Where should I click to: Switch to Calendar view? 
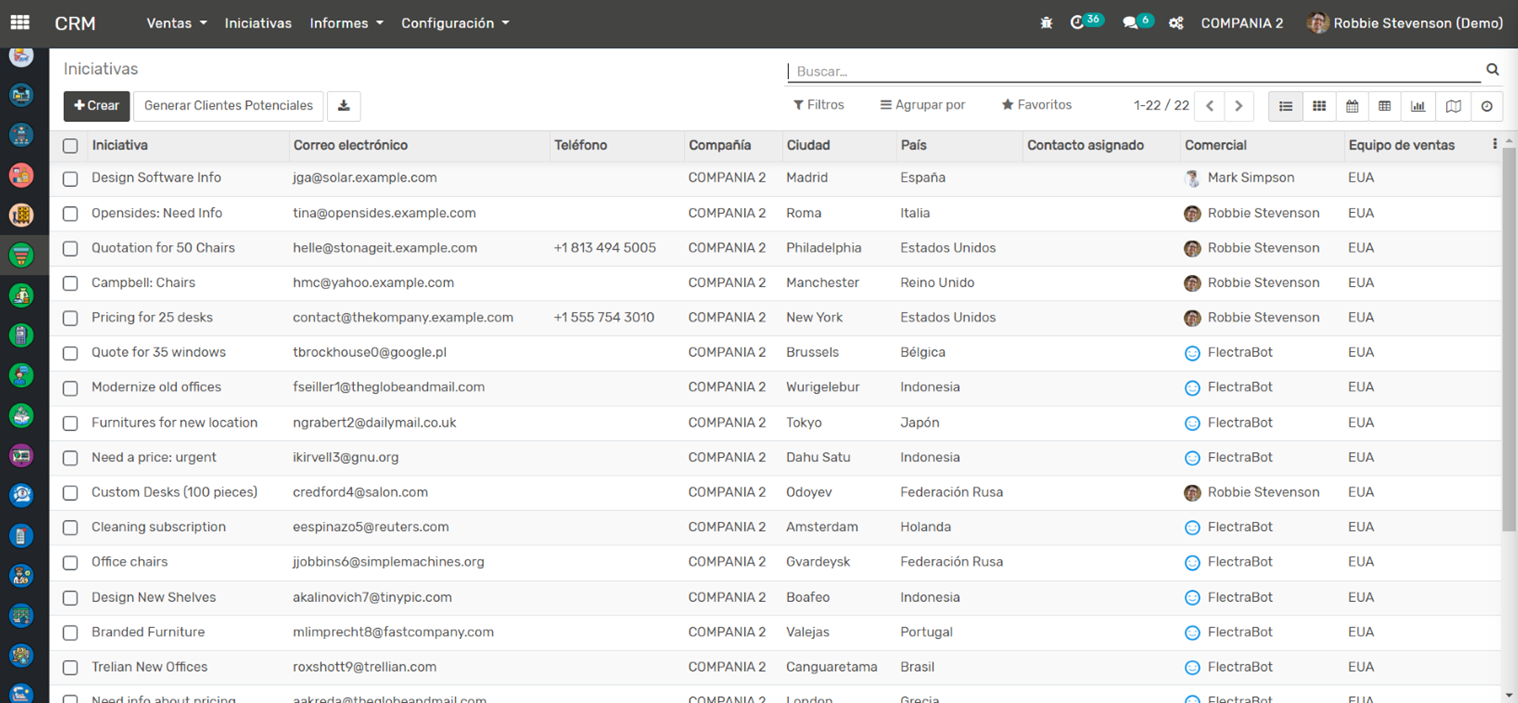tap(1352, 106)
